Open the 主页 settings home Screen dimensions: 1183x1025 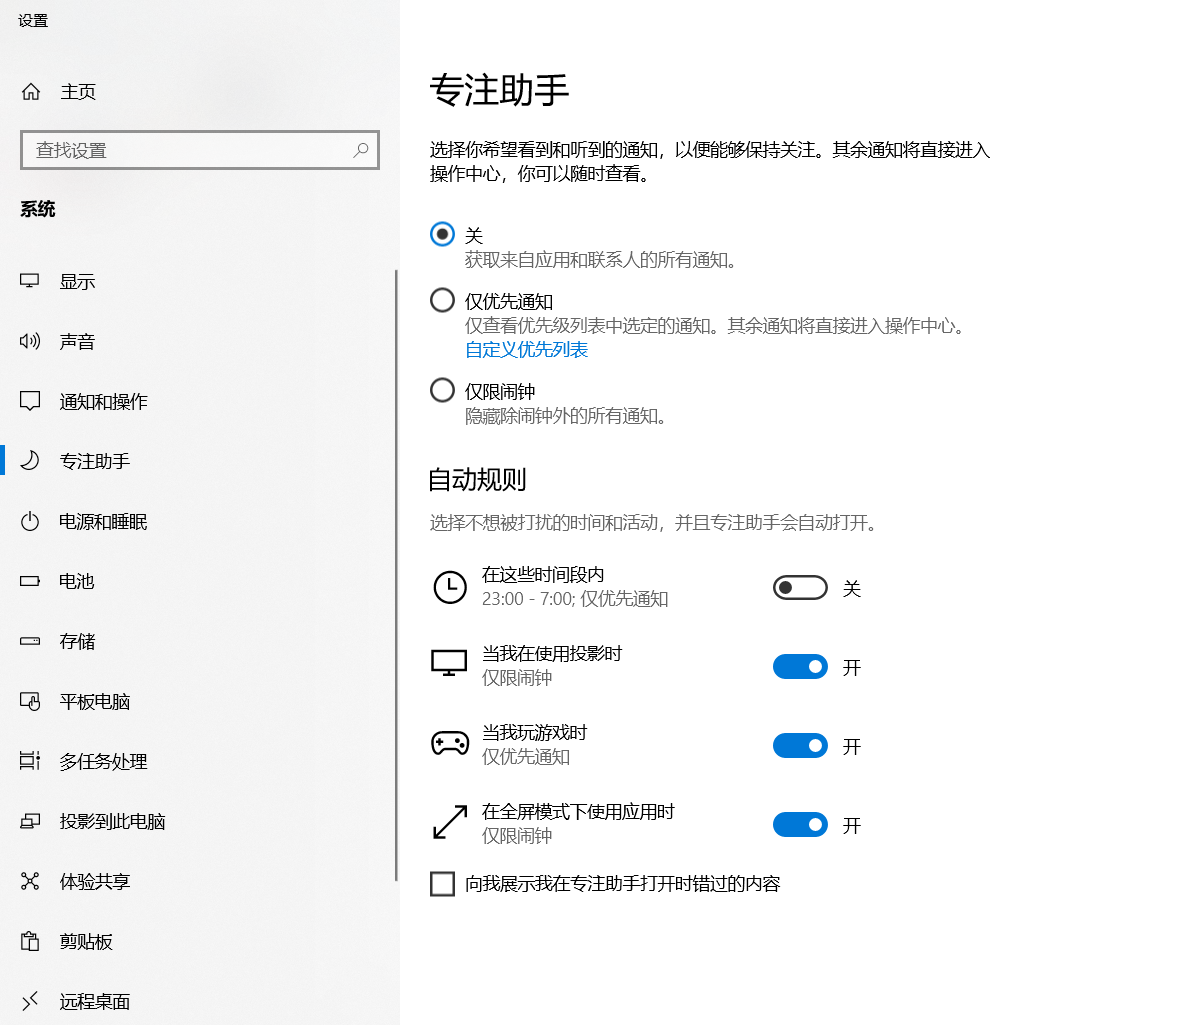click(x=200, y=91)
